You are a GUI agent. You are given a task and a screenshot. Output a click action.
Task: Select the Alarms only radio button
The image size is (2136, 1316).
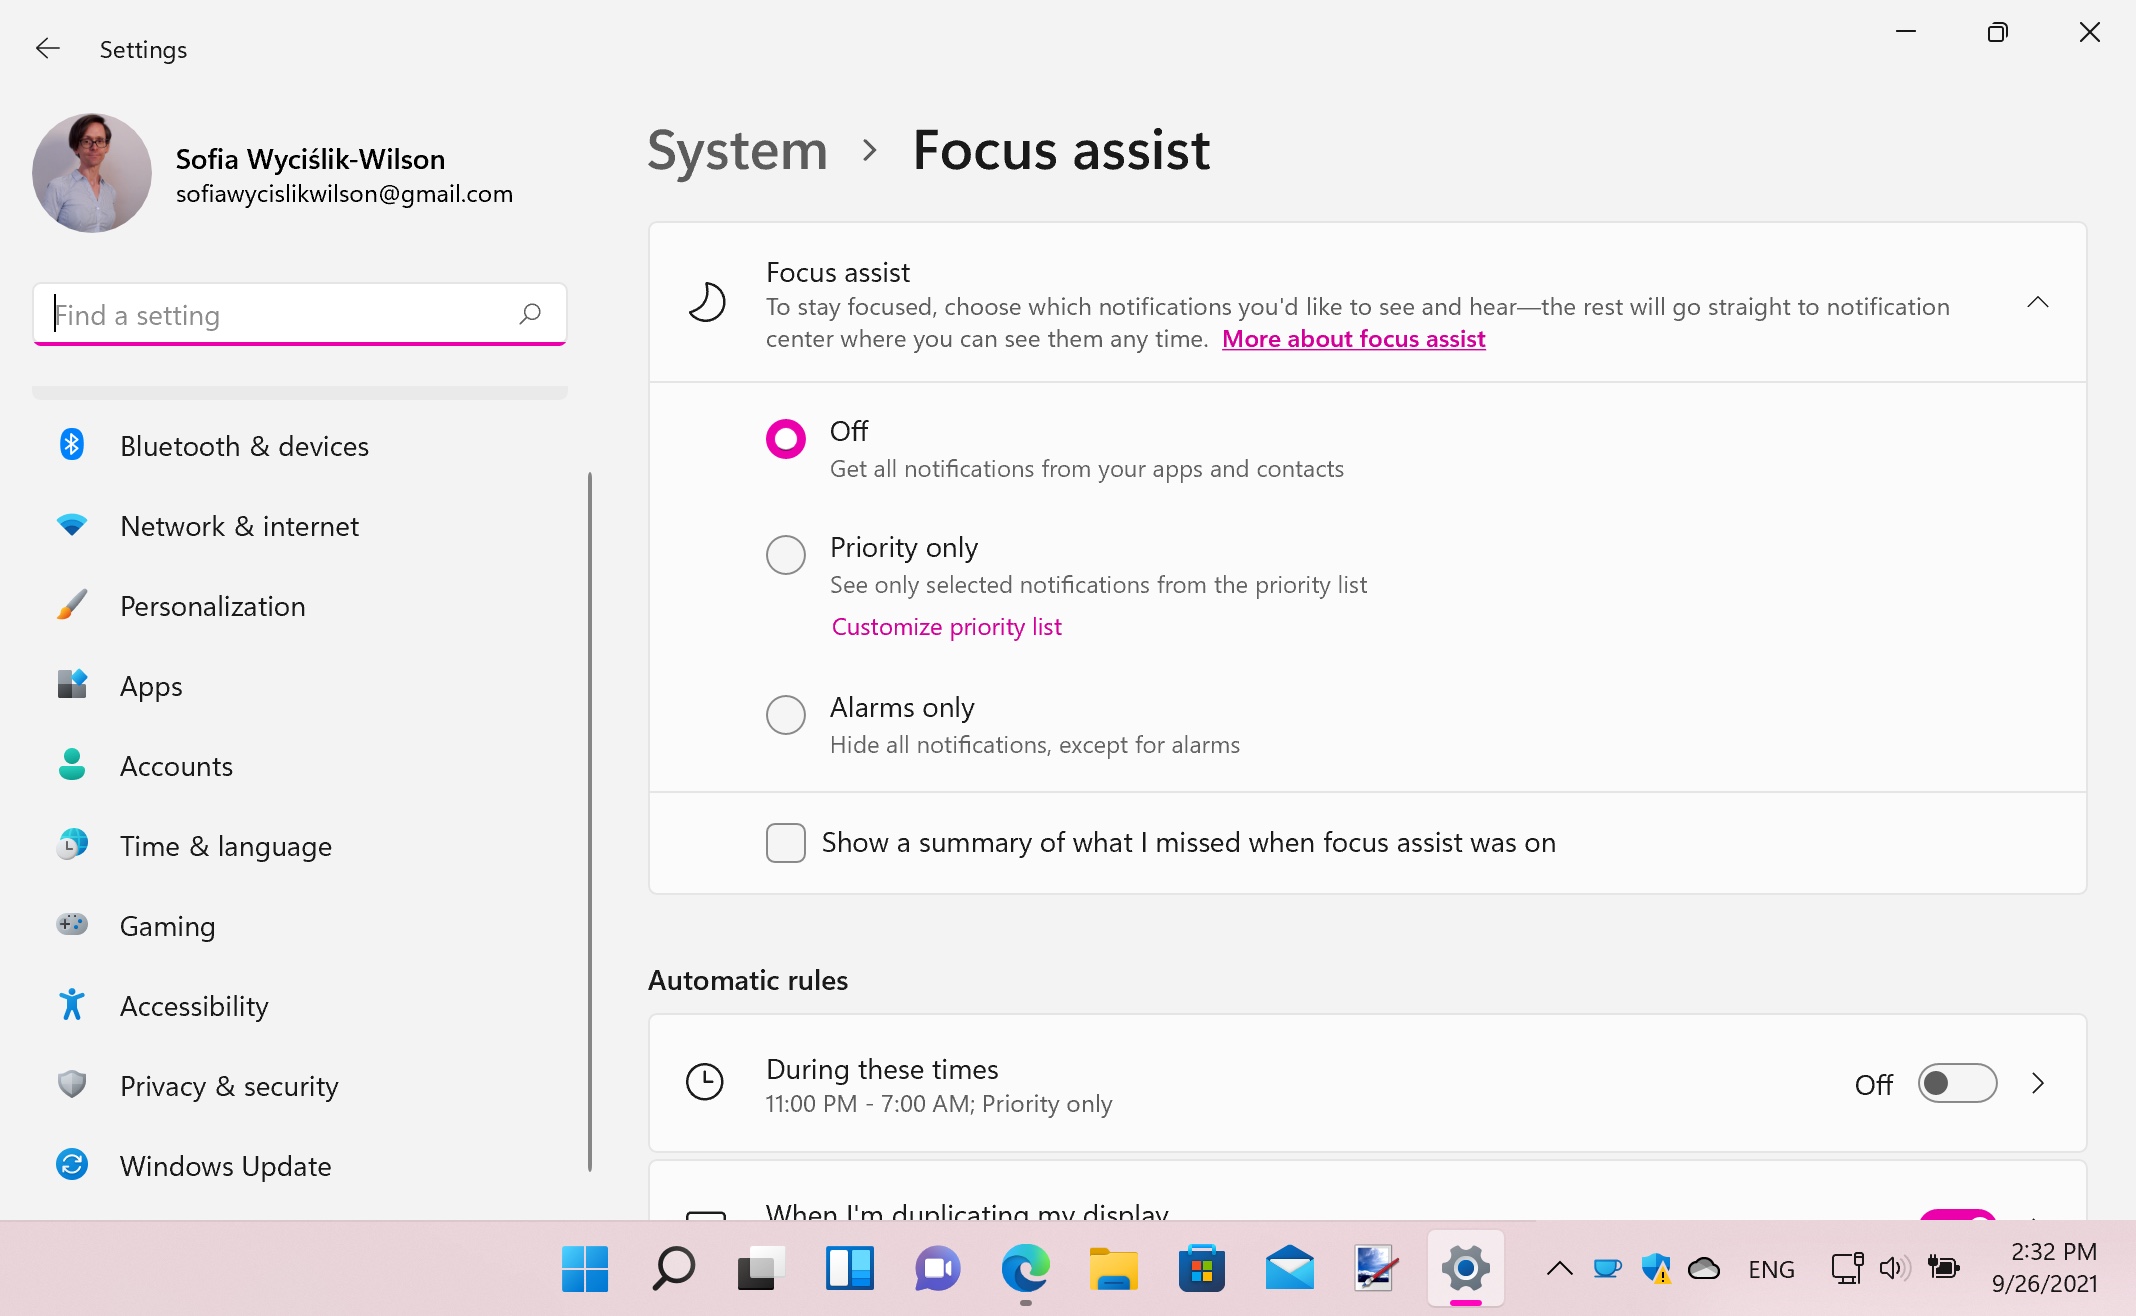coord(786,714)
